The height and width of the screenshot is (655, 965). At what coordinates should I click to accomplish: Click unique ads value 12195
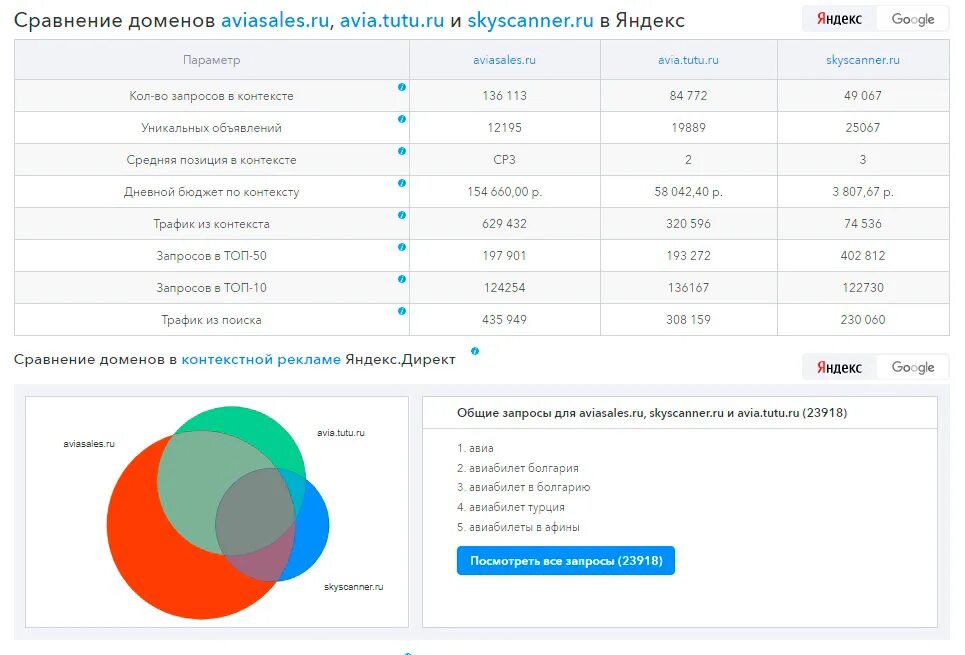[504, 128]
